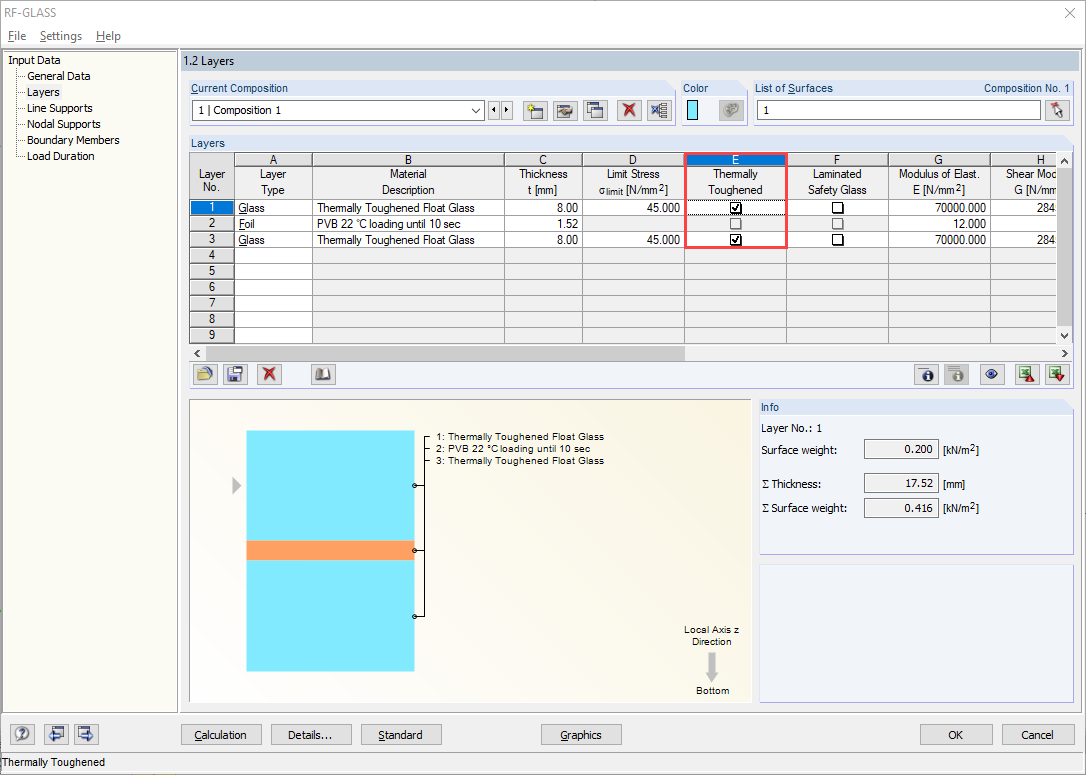Select layer 1 Glass type cell
The image size is (1086, 775).
274,208
